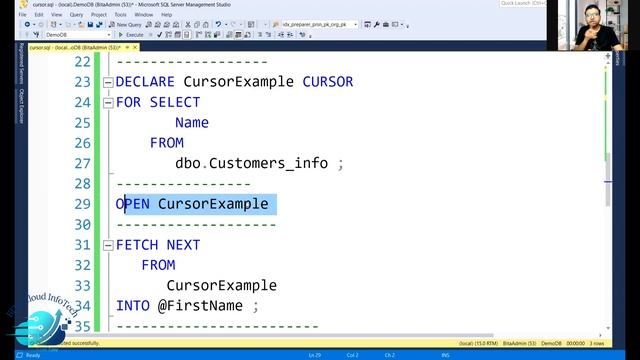Collapse the DECLARE CursorExample block on line 23
The image size is (640, 360).
pyautogui.click(x=108, y=82)
